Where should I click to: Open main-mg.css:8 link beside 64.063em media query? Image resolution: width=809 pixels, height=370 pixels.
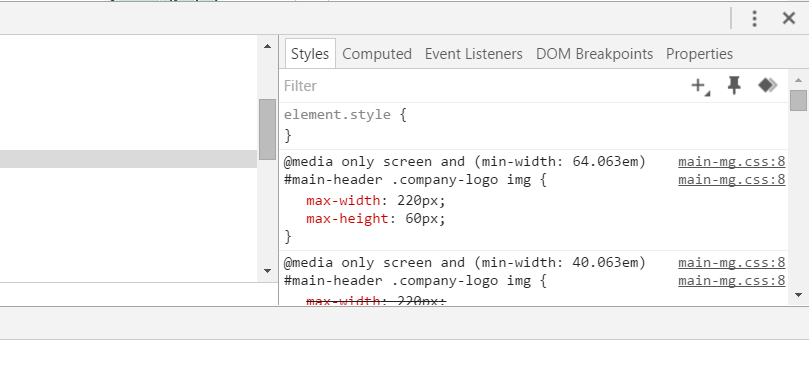(x=732, y=162)
